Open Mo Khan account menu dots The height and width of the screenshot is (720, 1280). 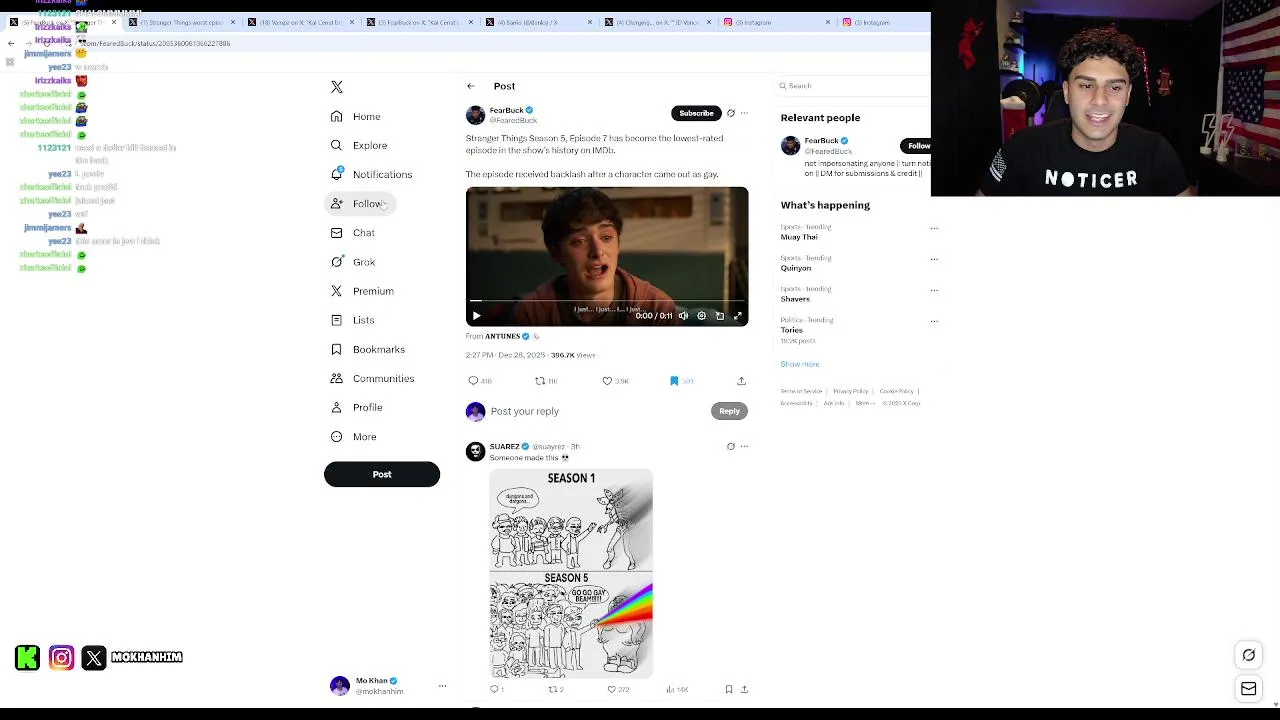pyautogui.click(x=442, y=686)
